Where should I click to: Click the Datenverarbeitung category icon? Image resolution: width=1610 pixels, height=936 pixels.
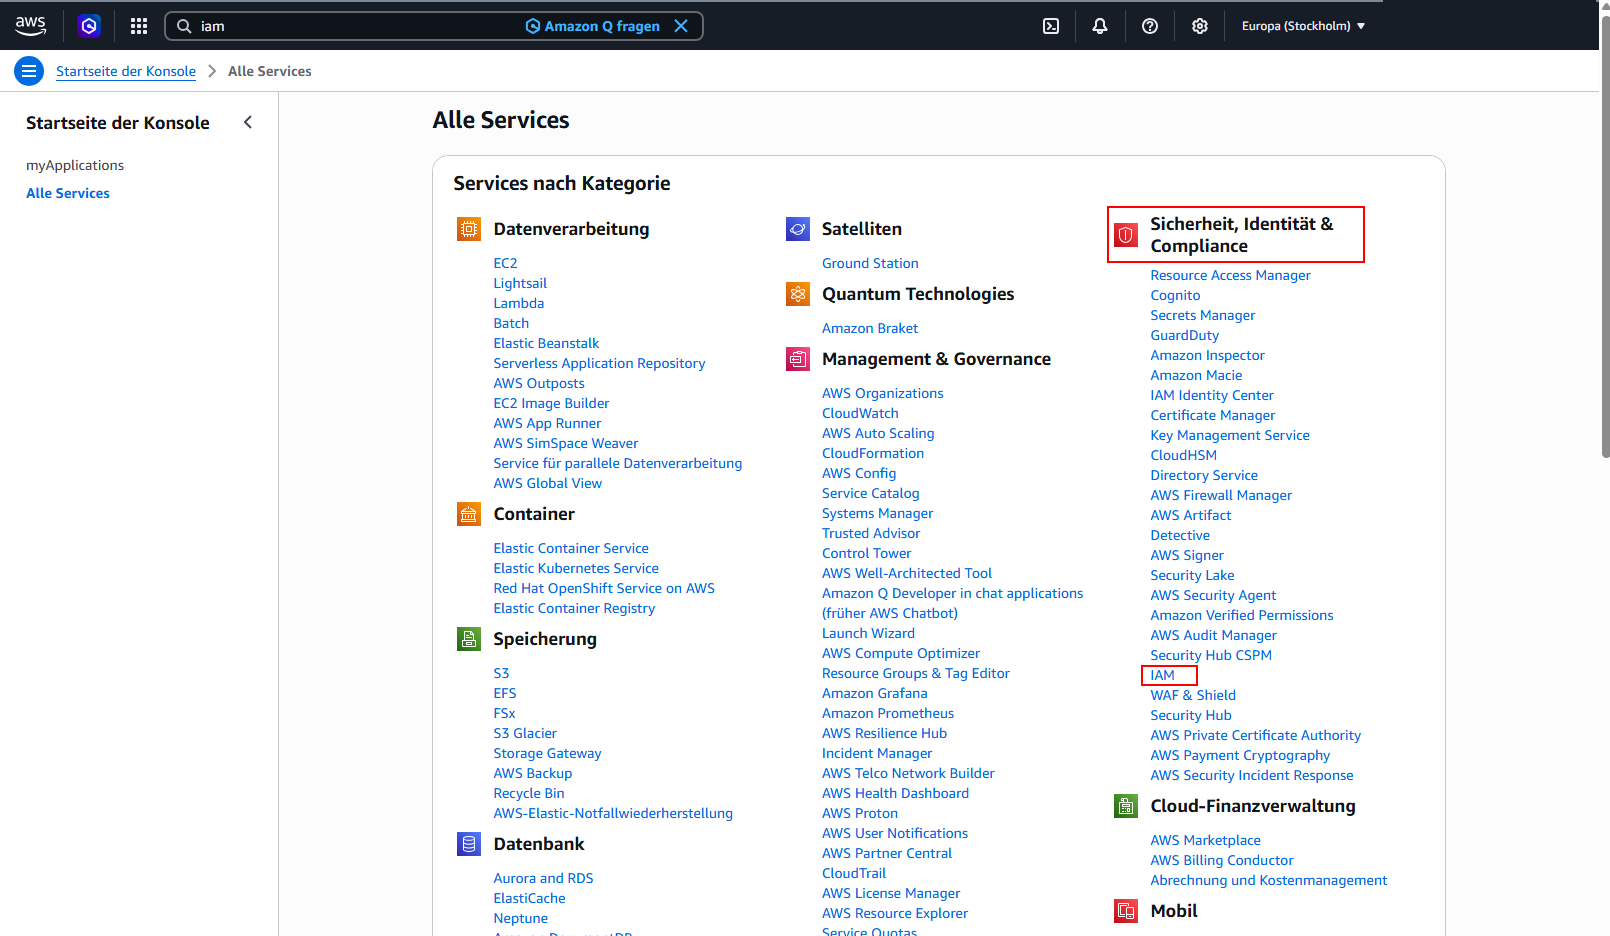point(469,229)
